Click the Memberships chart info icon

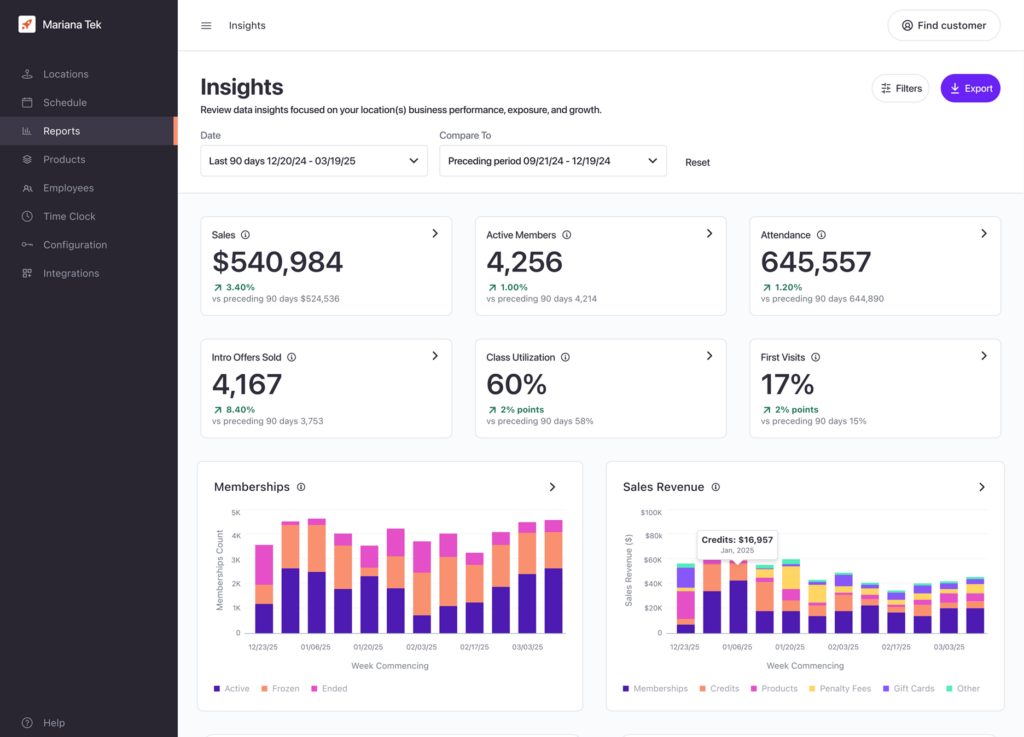pyautogui.click(x=301, y=487)
